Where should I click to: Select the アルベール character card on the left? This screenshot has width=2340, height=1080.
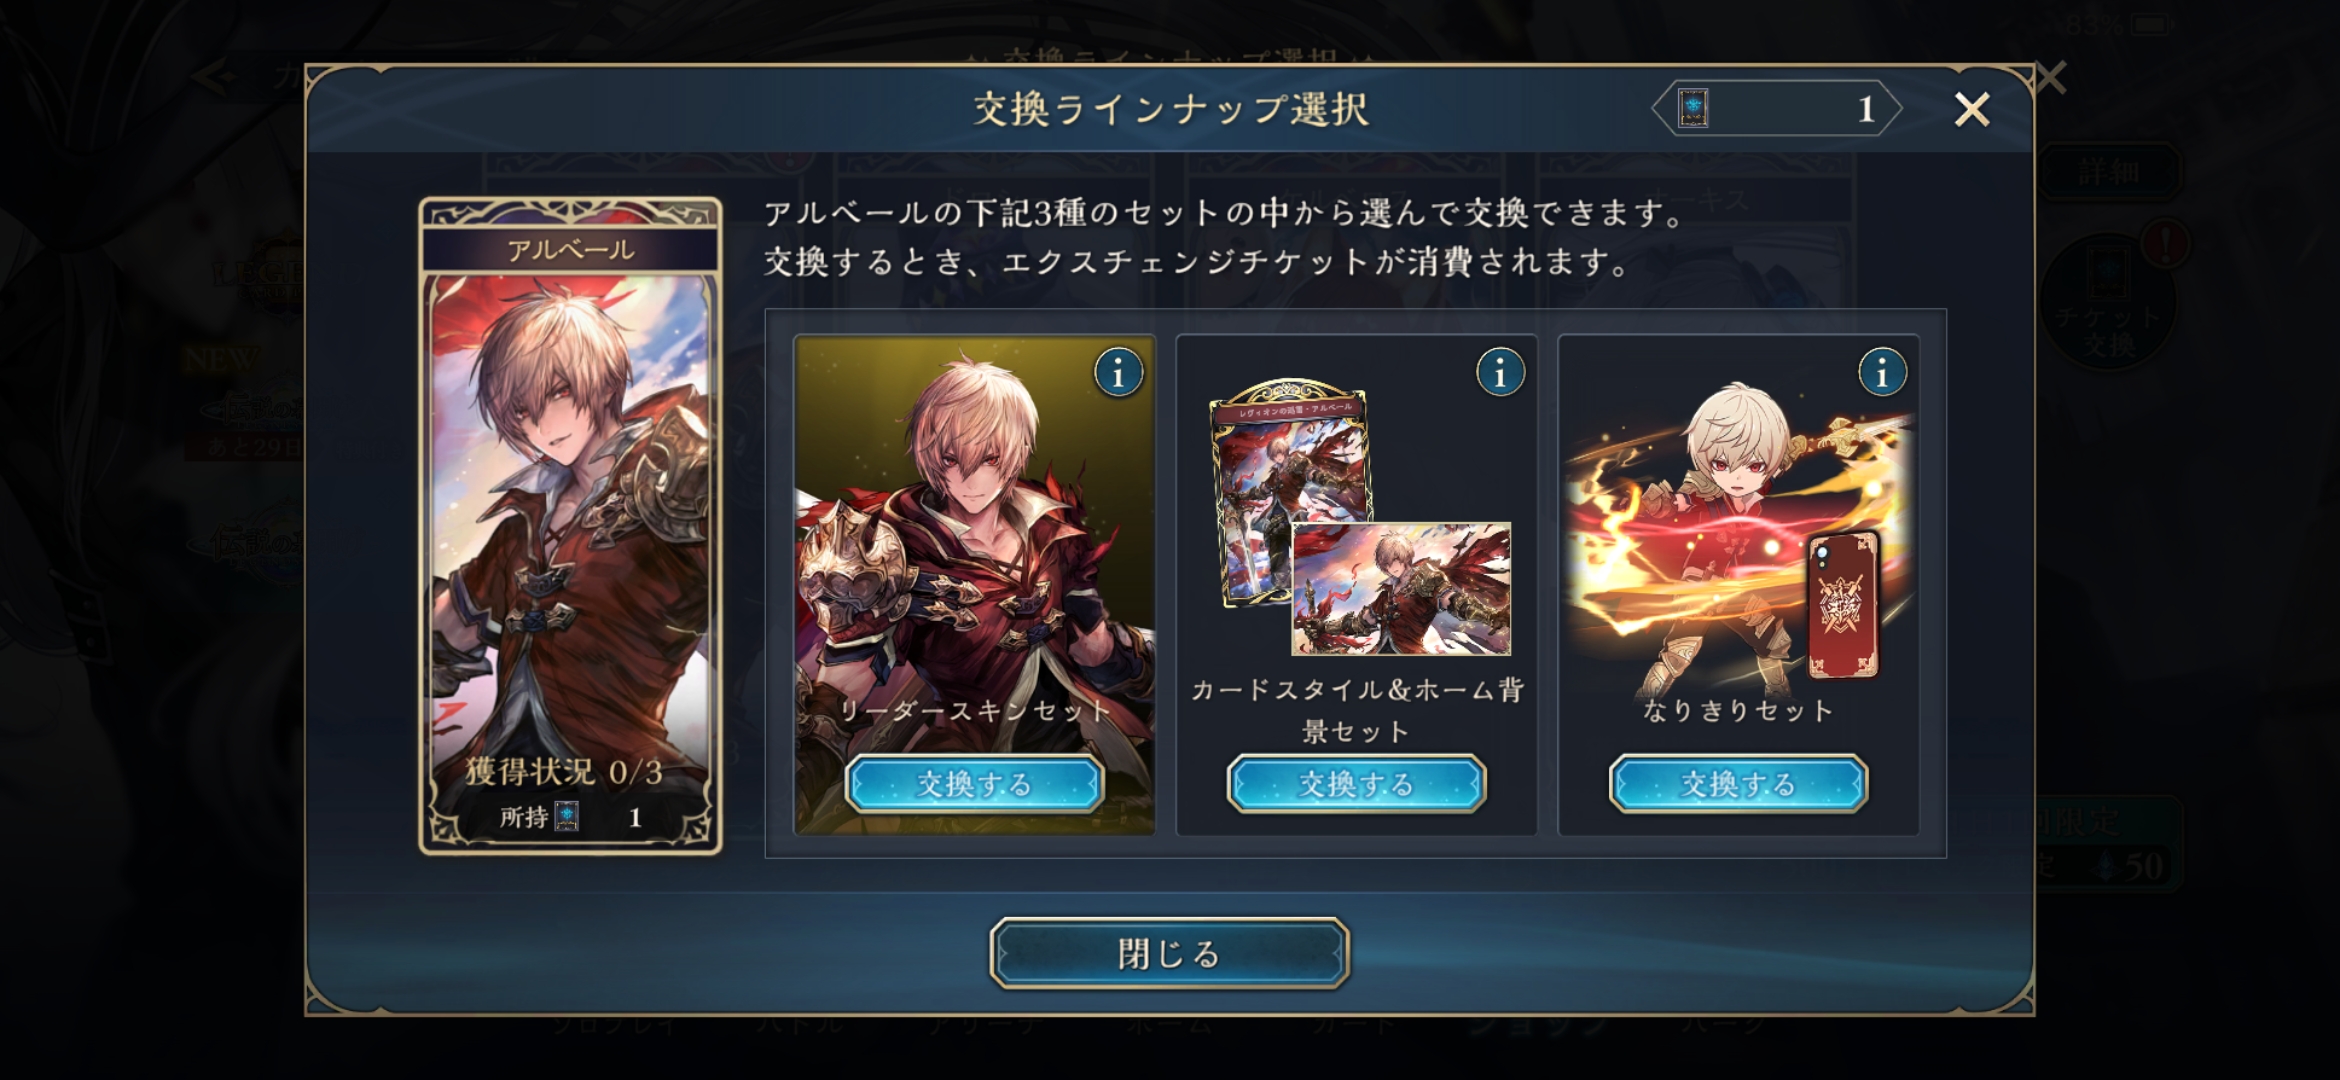(570, 526)
